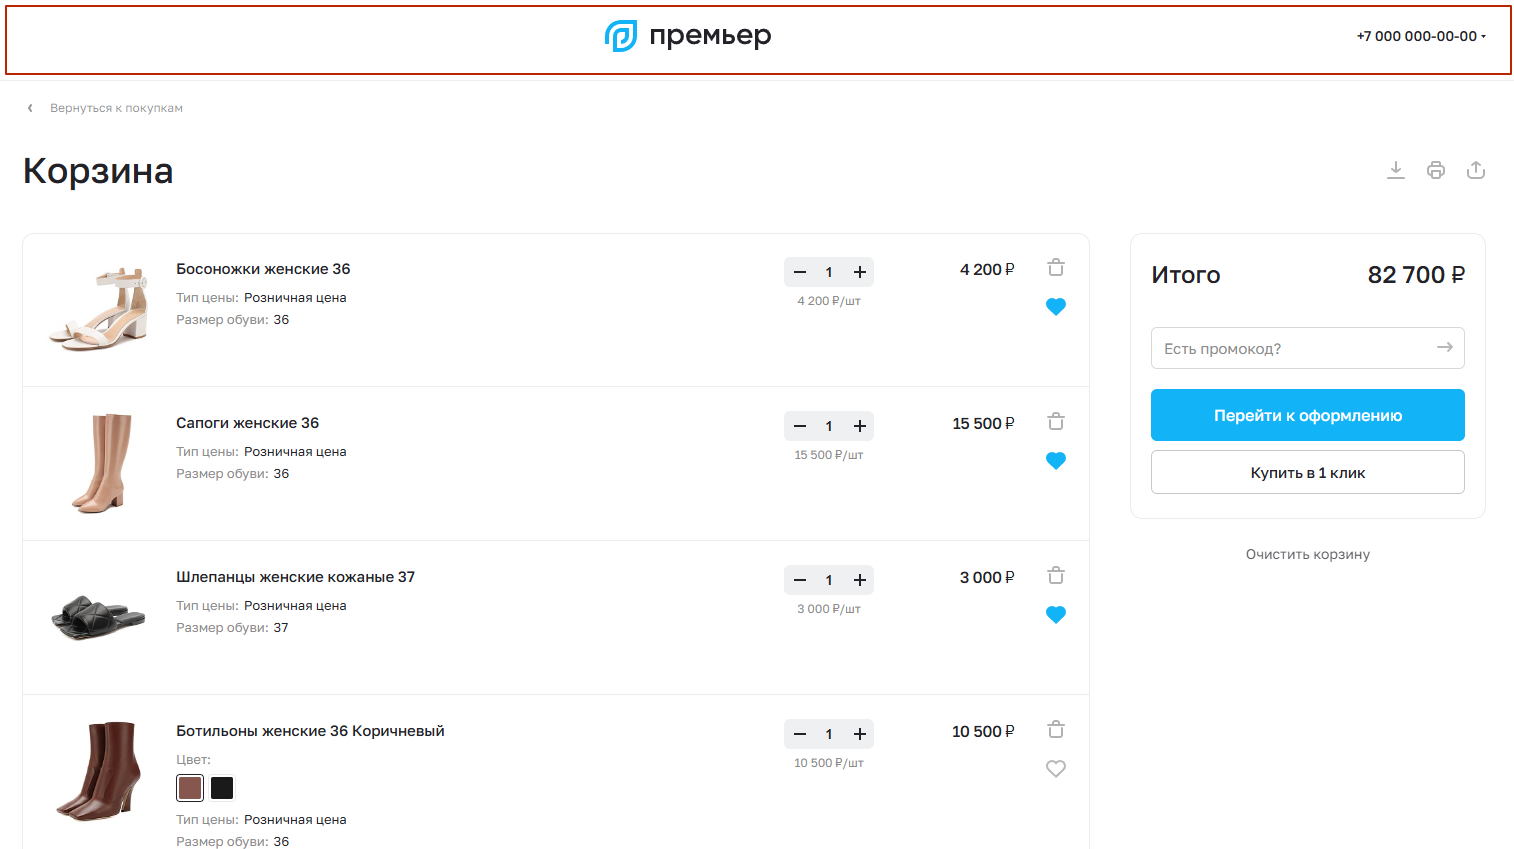Screen dimensions: 1514x849
Task: Decrease quantity of Шлепанцы женские кожаные 37
Action: (800, 580)
